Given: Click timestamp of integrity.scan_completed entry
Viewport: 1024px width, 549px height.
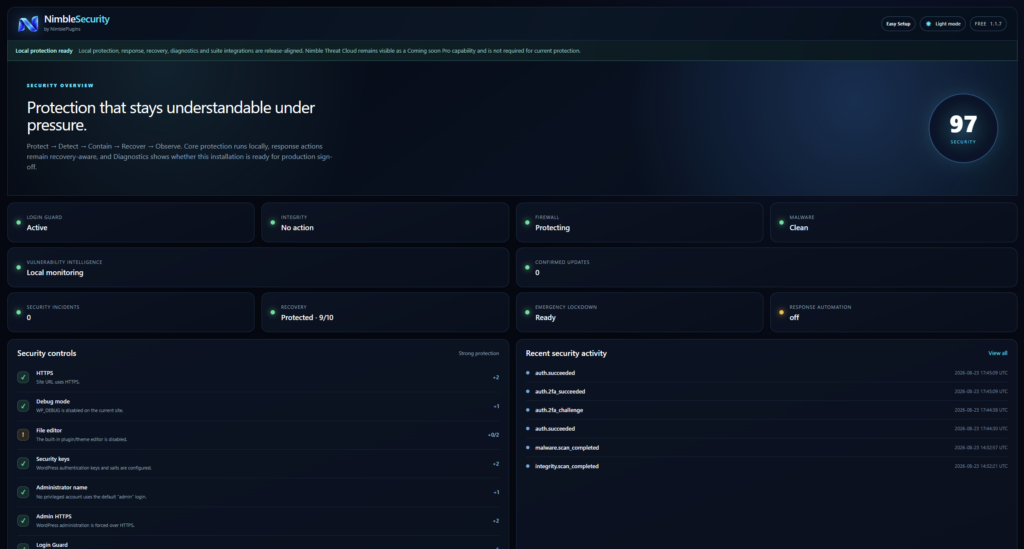Looking at the screenshot, I should click(x=981, y=466).
